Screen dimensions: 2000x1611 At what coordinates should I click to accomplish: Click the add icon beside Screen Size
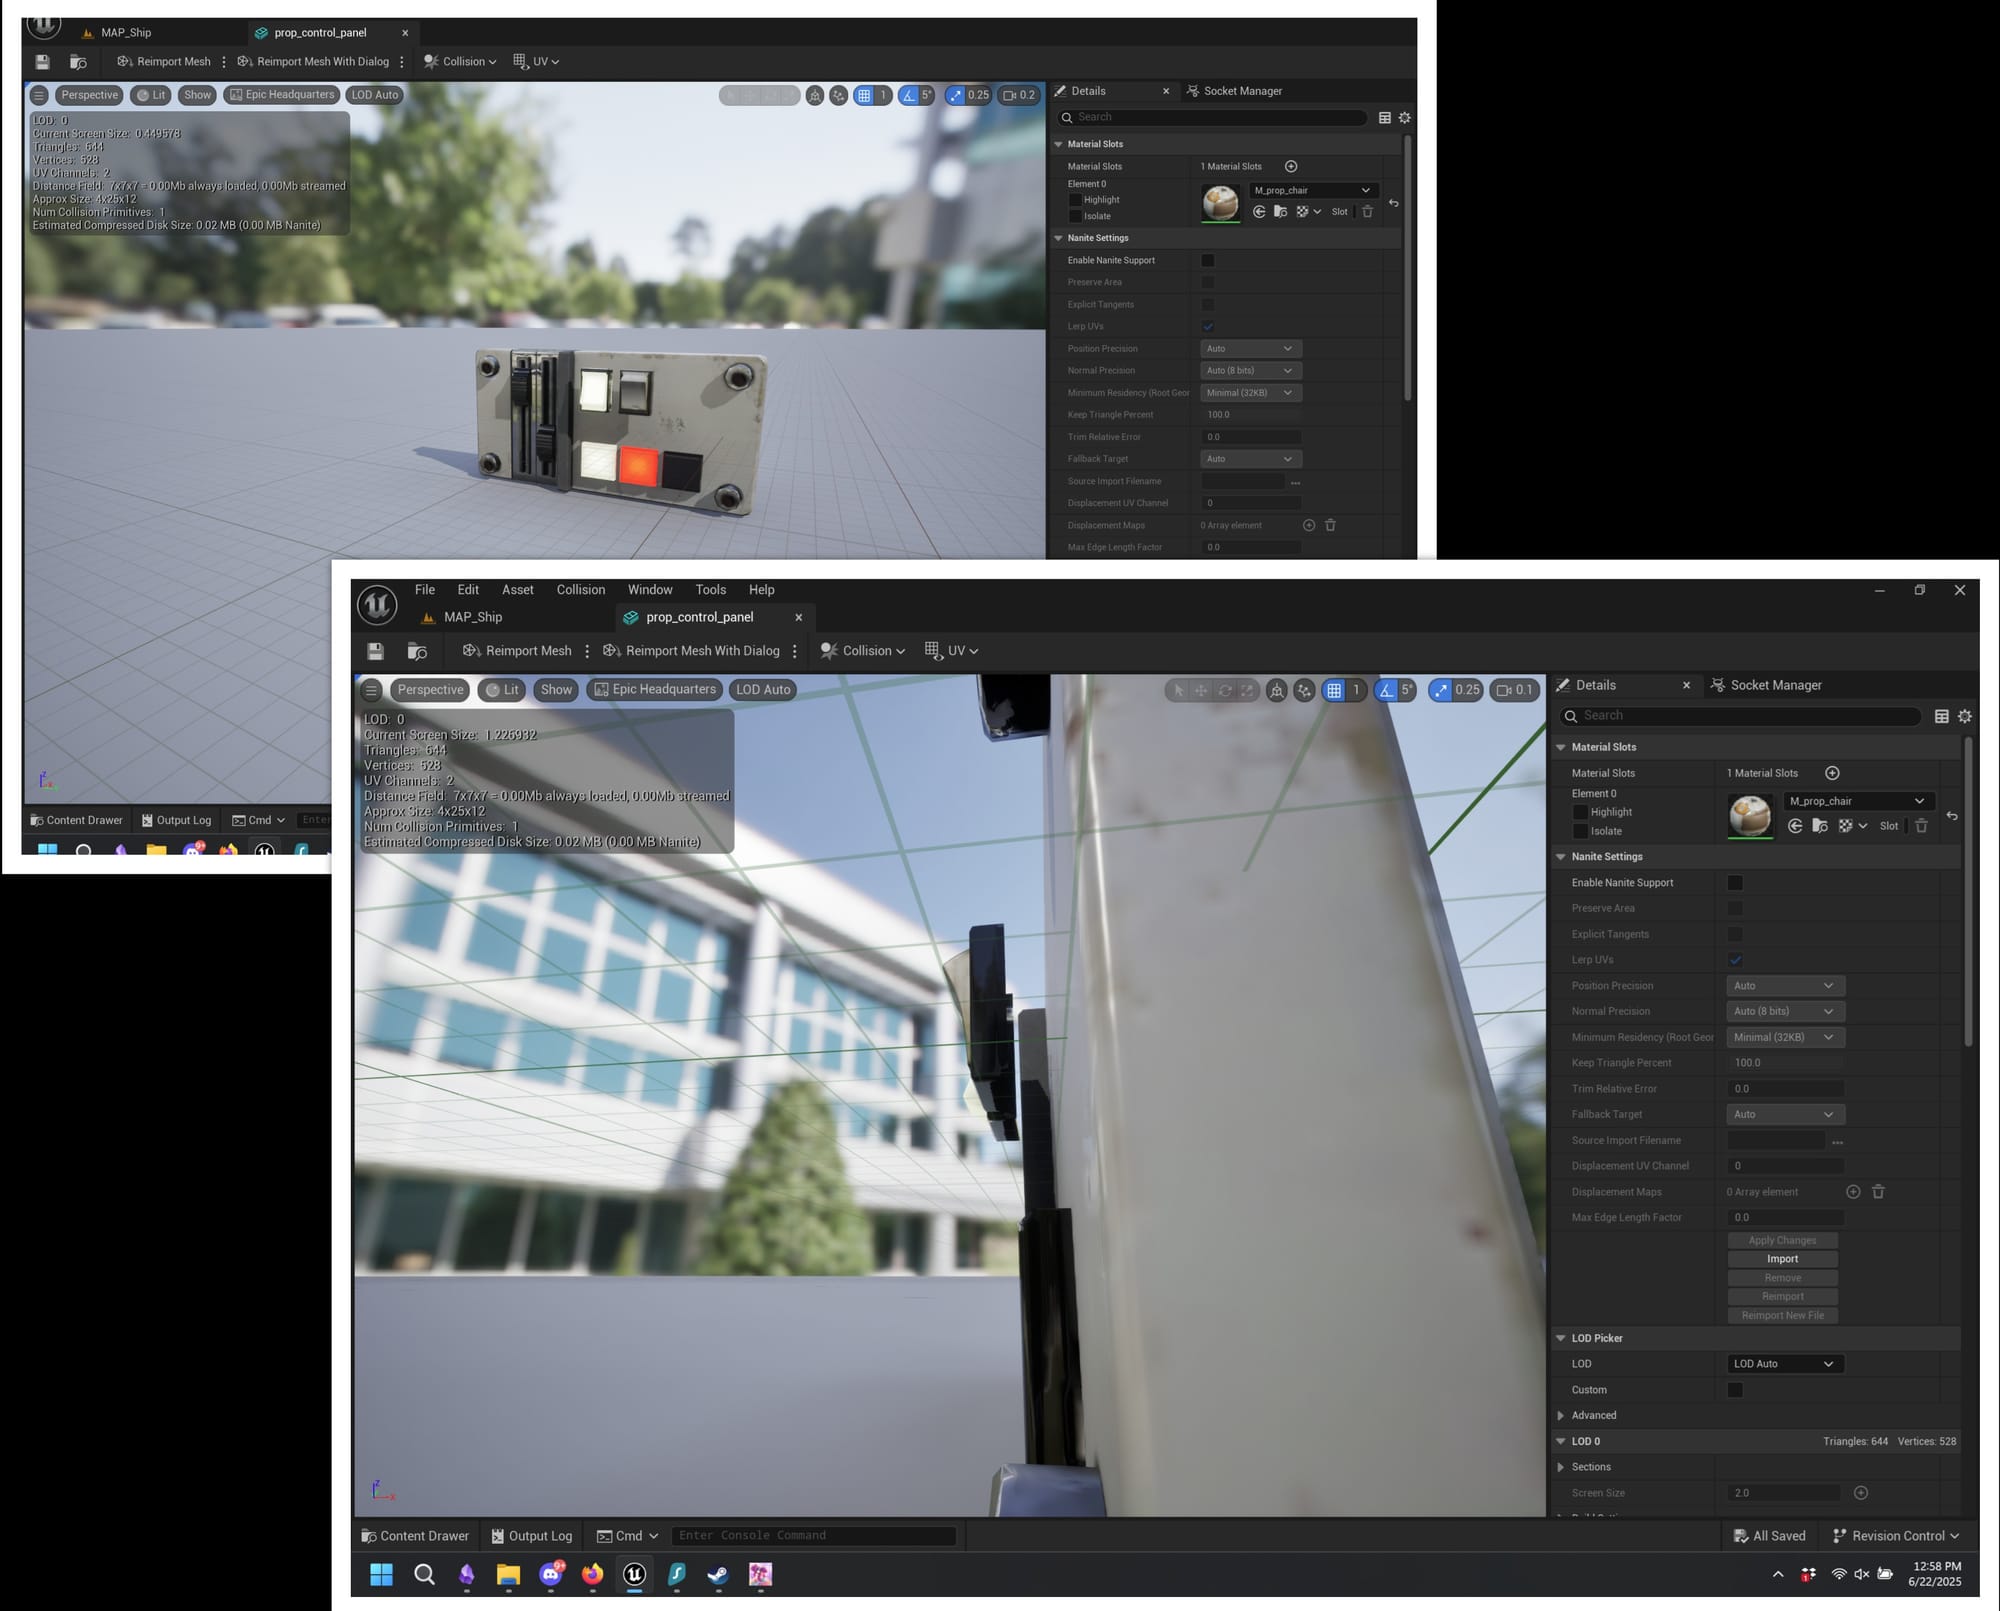pos(1860,1493)
